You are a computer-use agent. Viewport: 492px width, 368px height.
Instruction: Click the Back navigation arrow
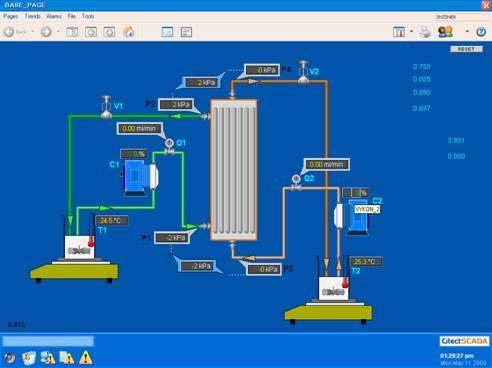coord(9,32)
